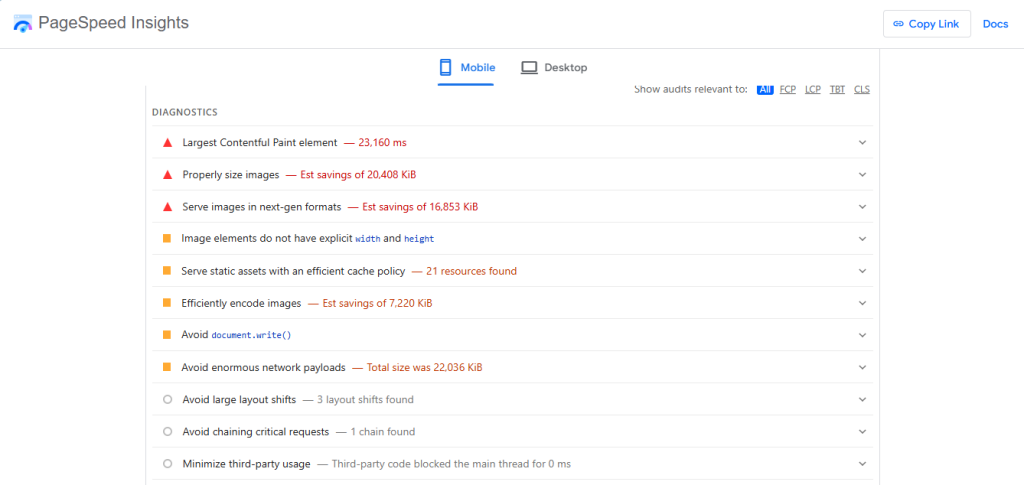Image resolution: width=1024 pixels, height=485 pixels.
Task: Click the desktop monitor icon in tab
Action: (529, 67)
